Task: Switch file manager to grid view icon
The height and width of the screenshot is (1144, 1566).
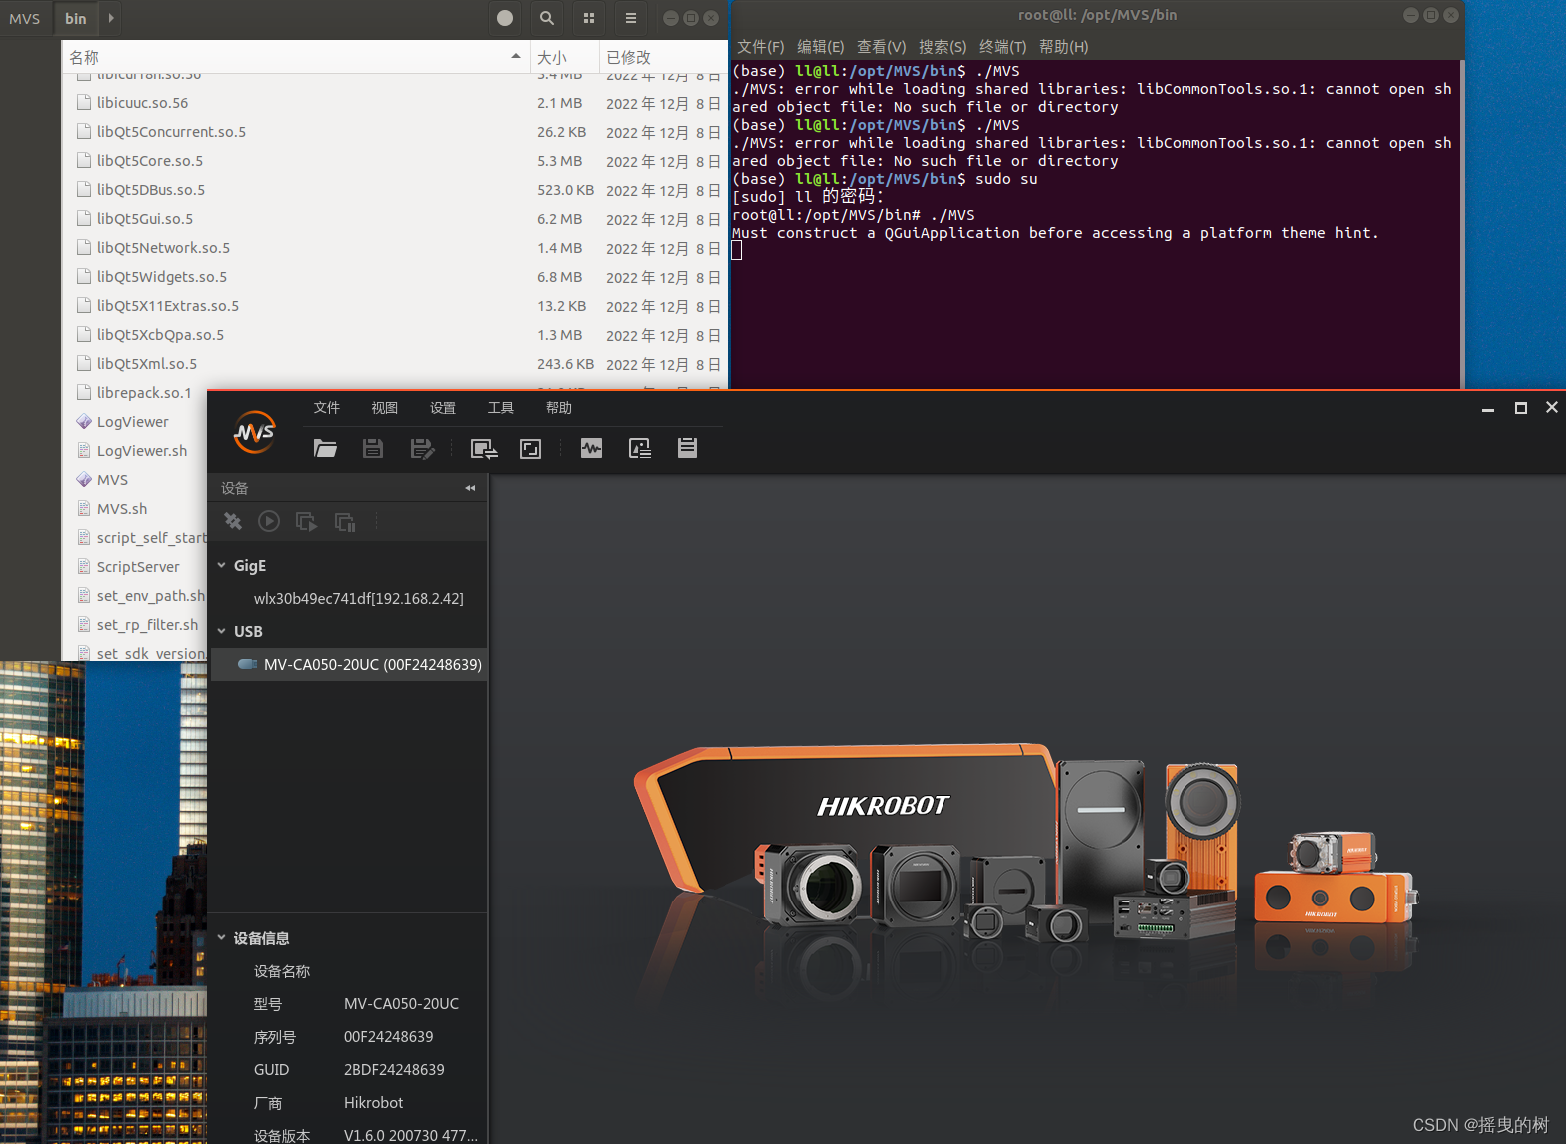Action: (589, 18)
